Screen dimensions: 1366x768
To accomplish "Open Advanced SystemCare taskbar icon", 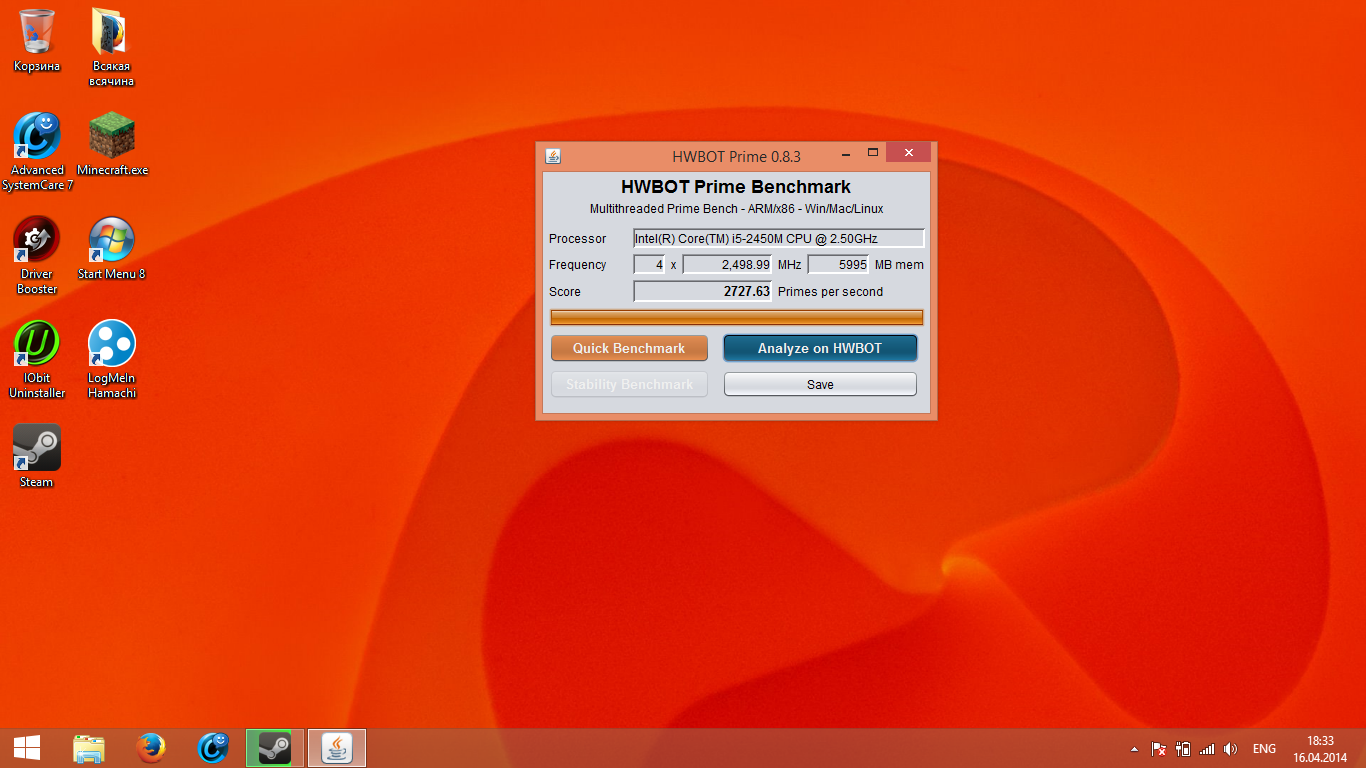I will click(x=213, y=748).
